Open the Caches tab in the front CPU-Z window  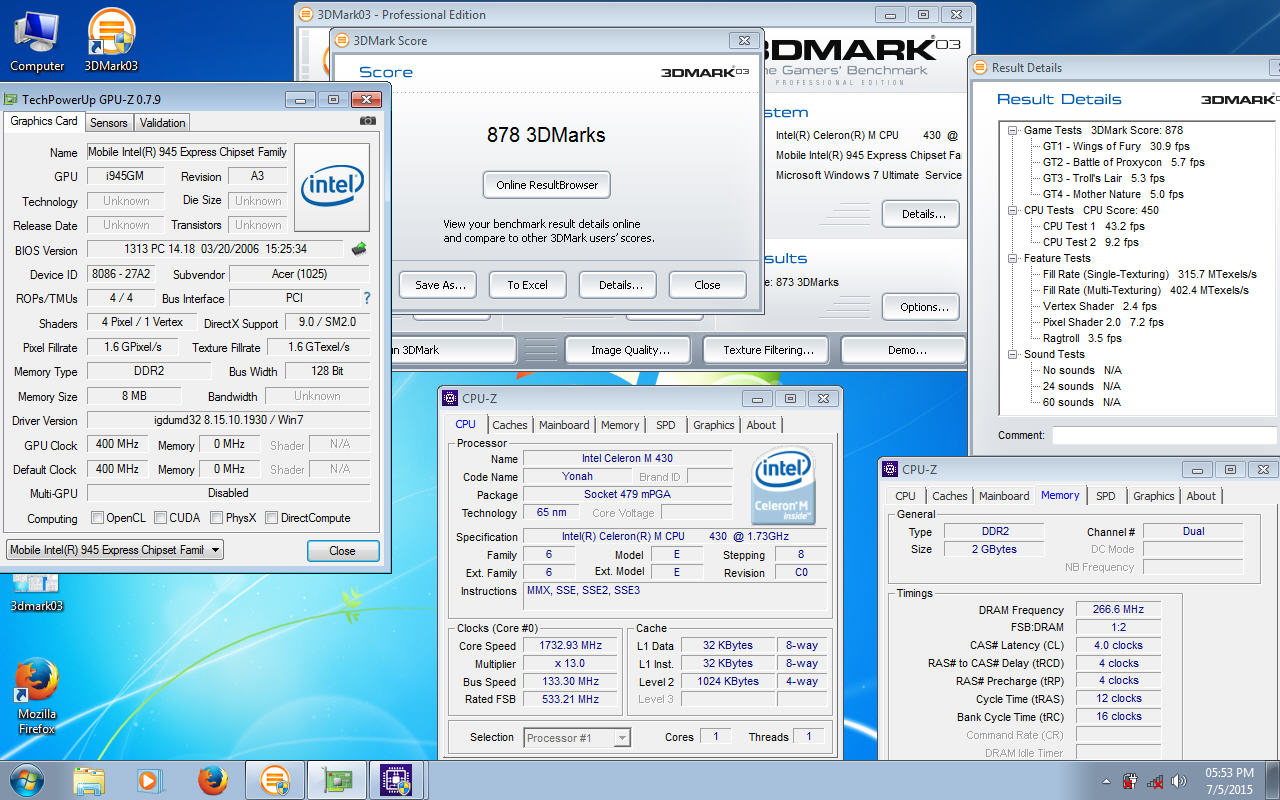(510, 425)
